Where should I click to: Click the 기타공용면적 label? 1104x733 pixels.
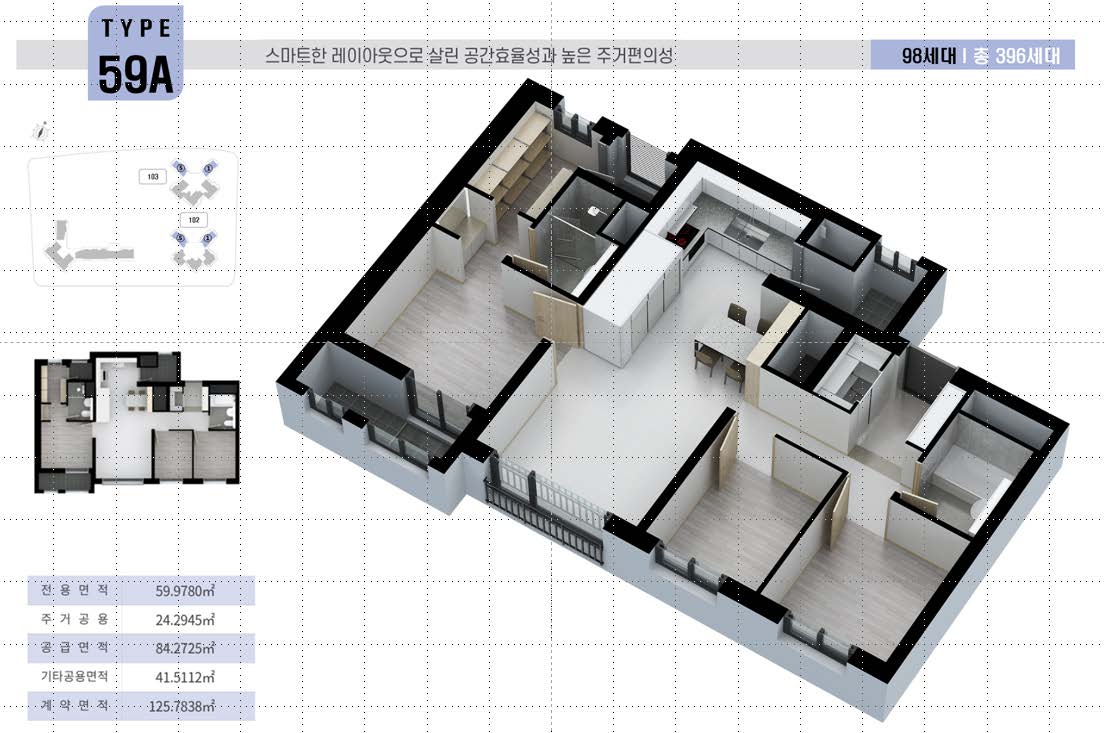coord(75,677)
